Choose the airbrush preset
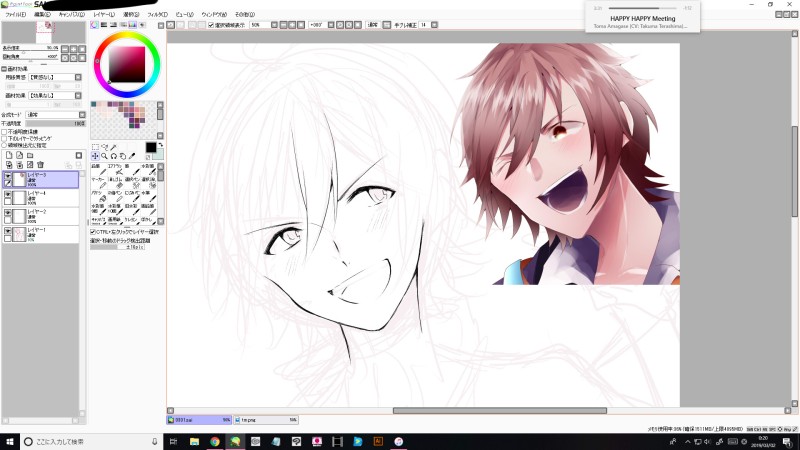The image size is (800, 450). (x=117, y=170)
